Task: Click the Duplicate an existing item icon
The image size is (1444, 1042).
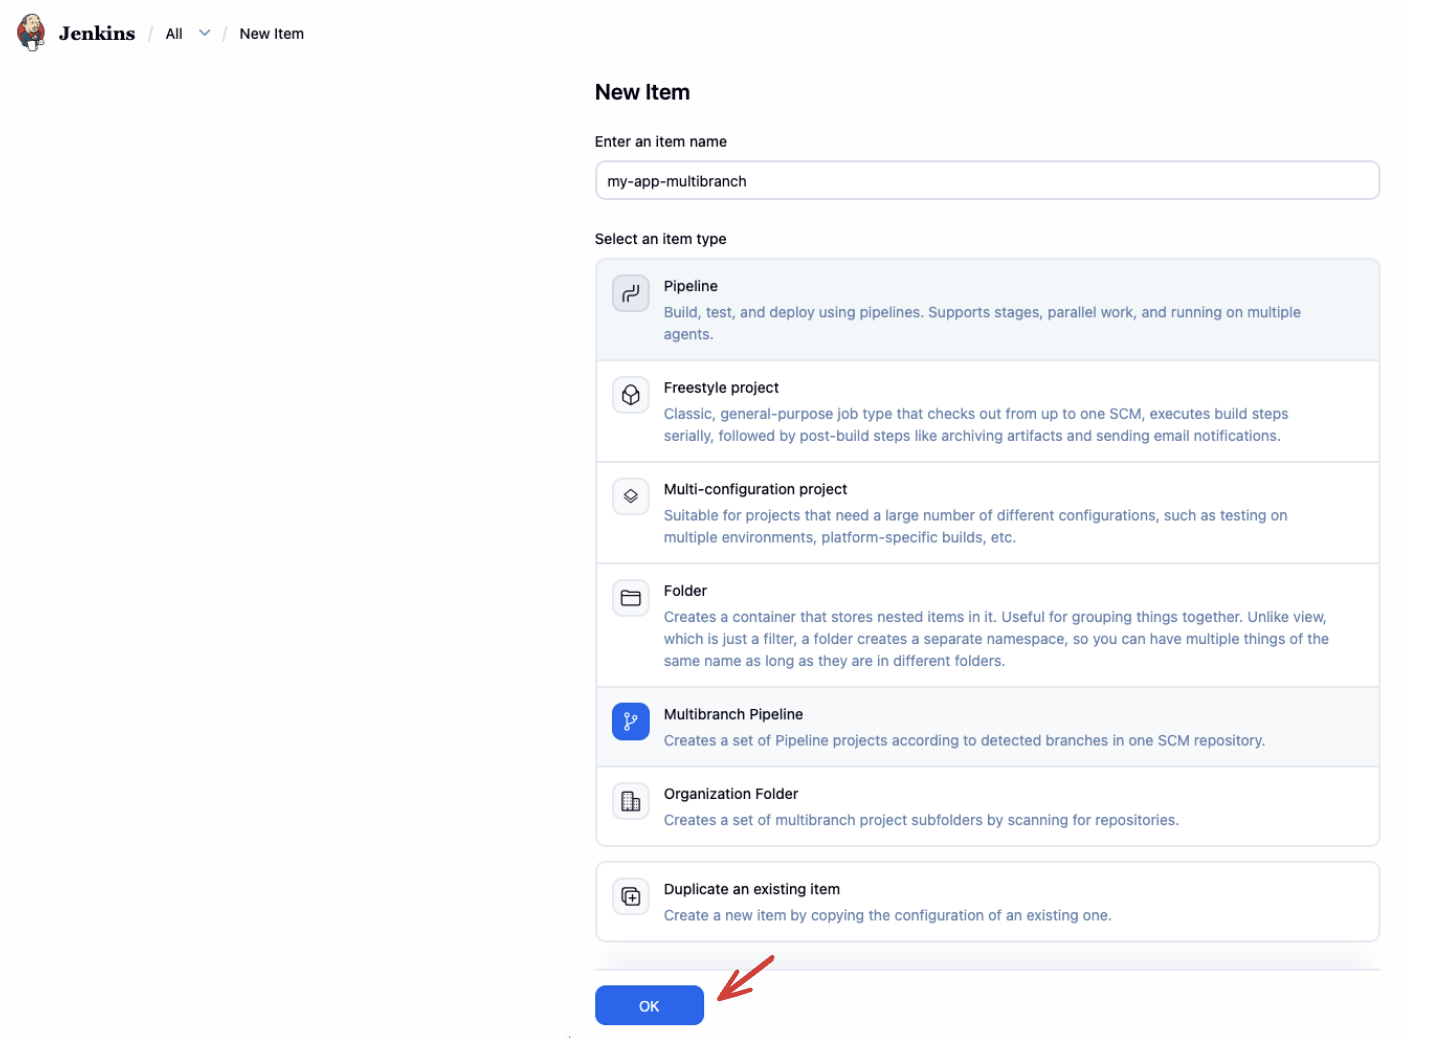Action: point(630,896)
